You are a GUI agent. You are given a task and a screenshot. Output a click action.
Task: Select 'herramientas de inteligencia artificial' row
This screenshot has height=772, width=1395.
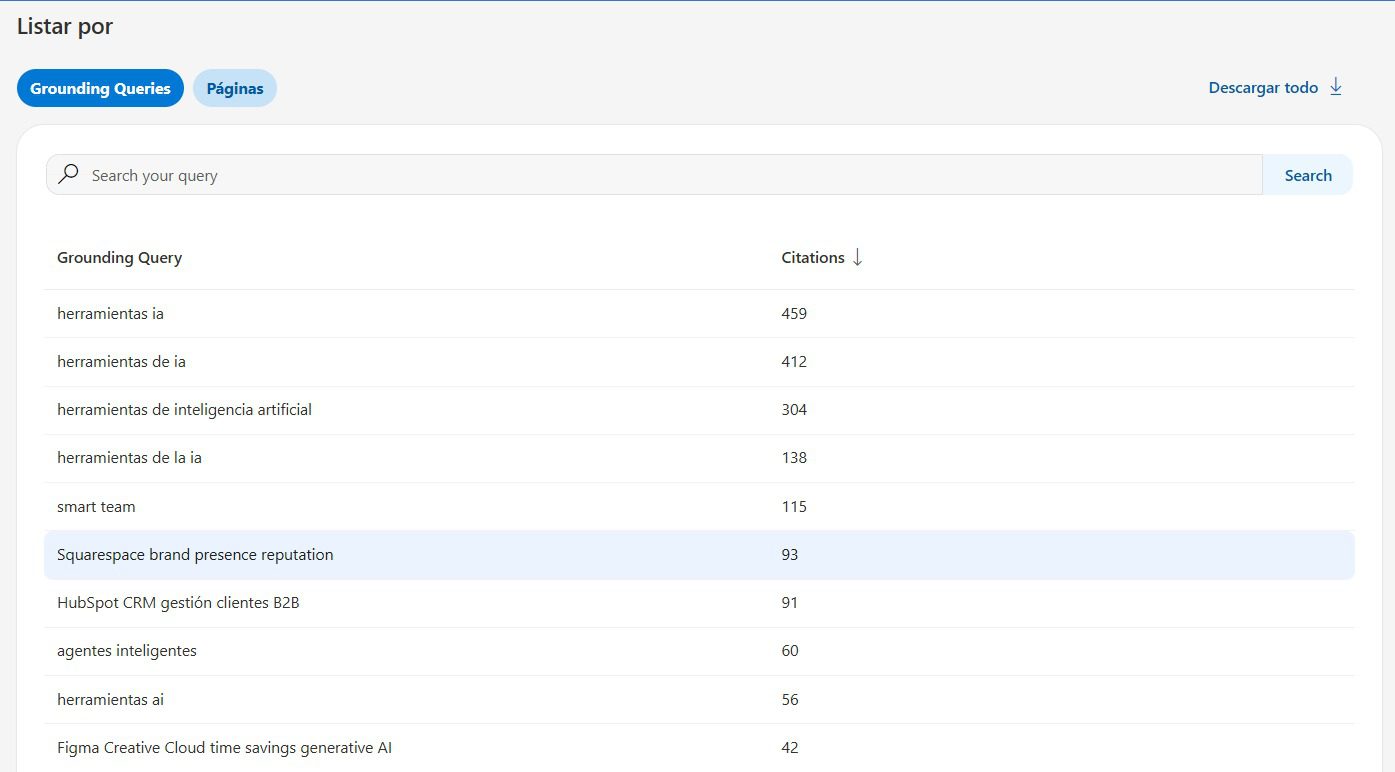click(x=184, y=410)
